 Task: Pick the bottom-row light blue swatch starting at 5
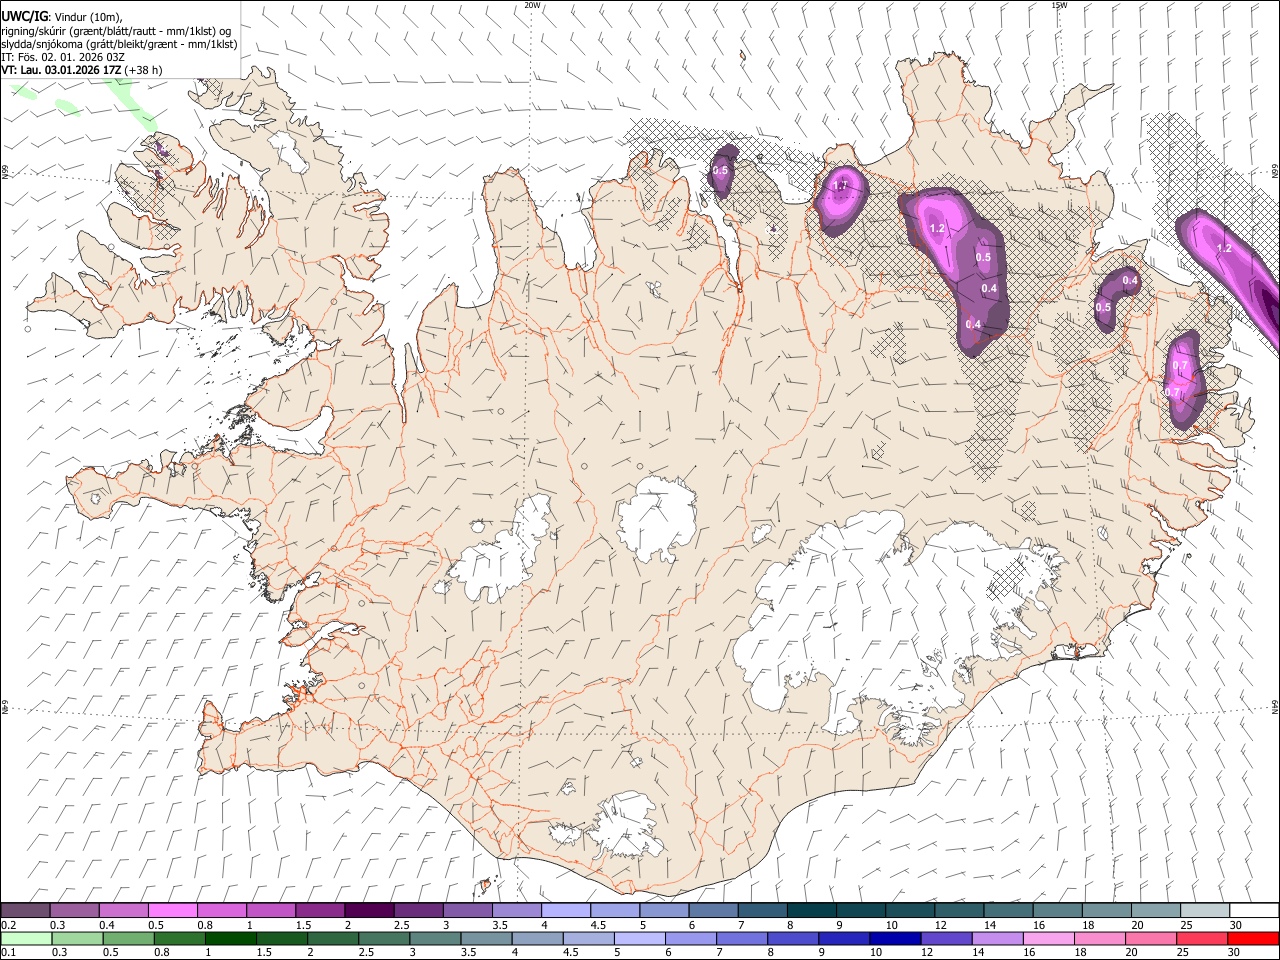pos(640,938)
